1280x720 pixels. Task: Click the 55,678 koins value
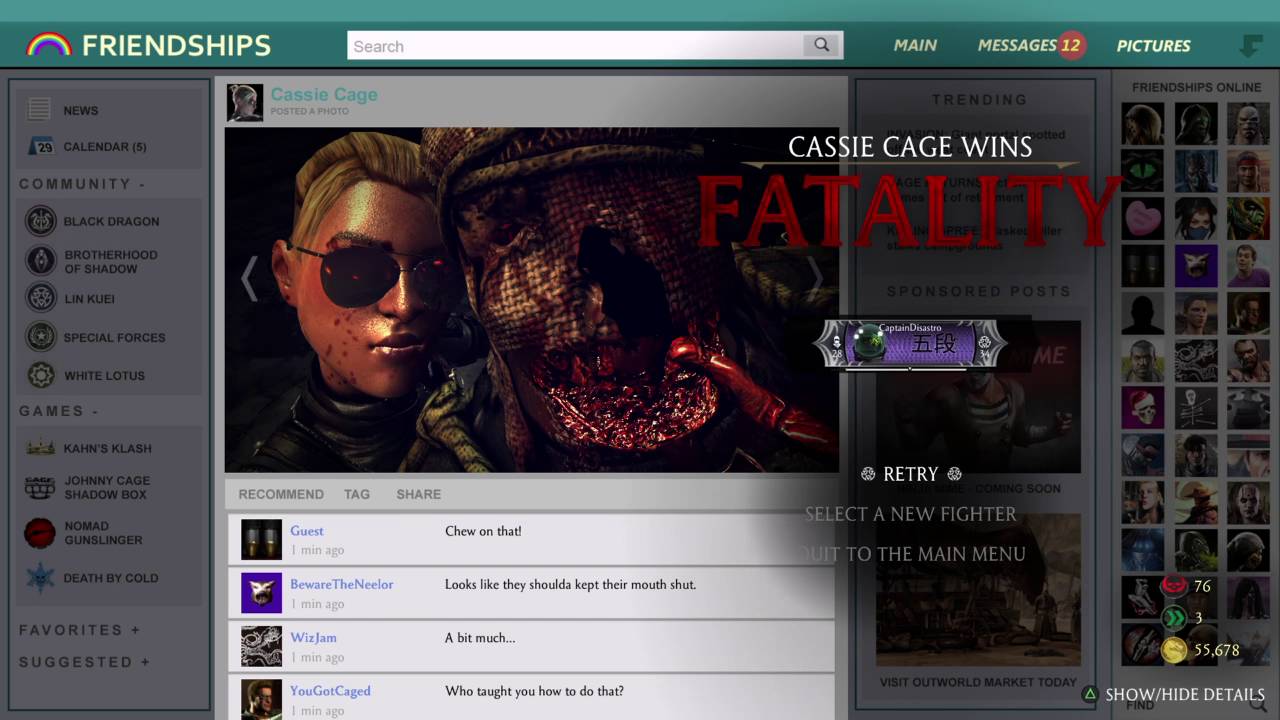click(1217, 650)
